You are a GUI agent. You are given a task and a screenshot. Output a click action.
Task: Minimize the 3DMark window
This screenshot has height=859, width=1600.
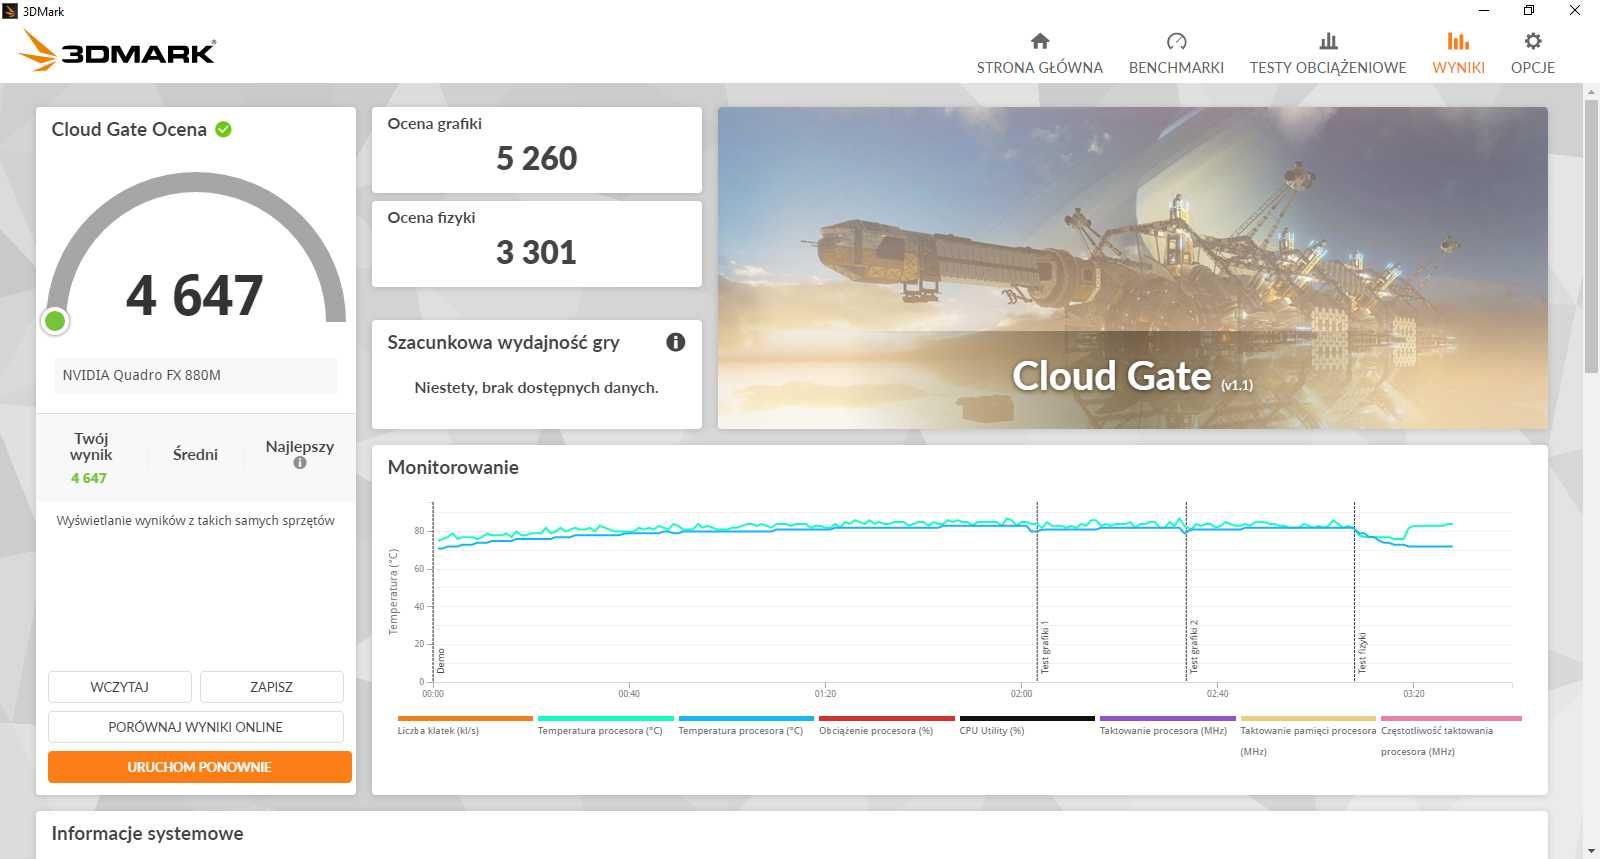1484,11
